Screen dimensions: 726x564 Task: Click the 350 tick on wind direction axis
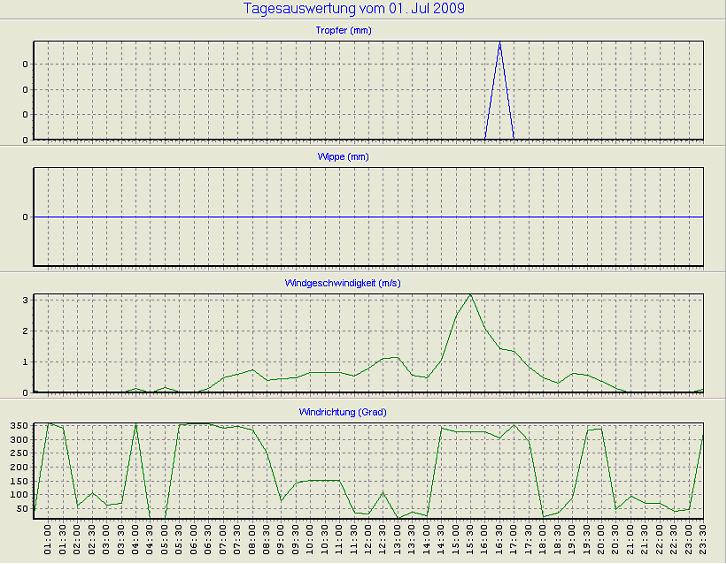(x=17, y=426)
